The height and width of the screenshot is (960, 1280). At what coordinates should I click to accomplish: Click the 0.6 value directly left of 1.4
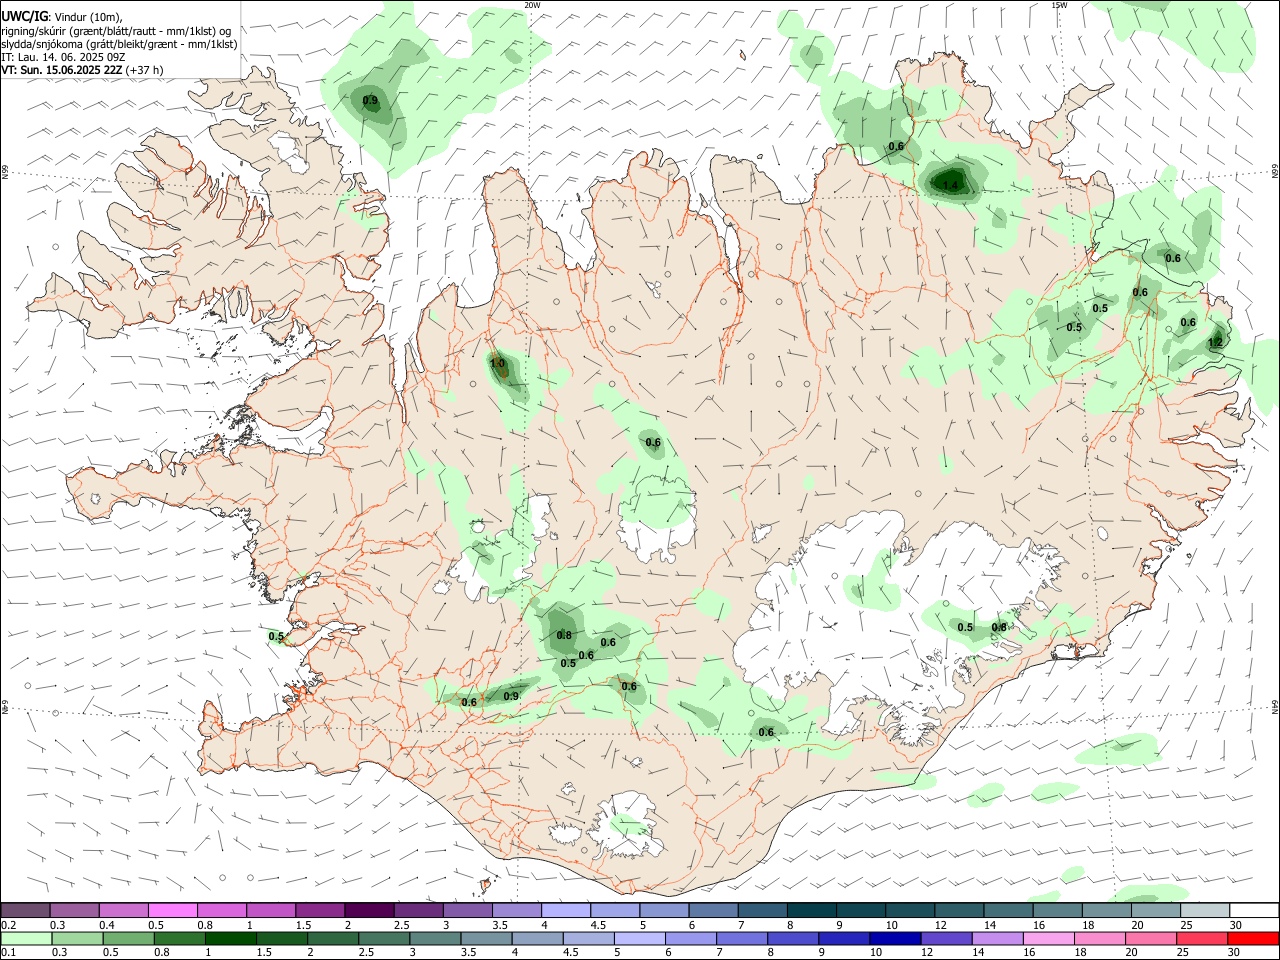click(896, 146)
